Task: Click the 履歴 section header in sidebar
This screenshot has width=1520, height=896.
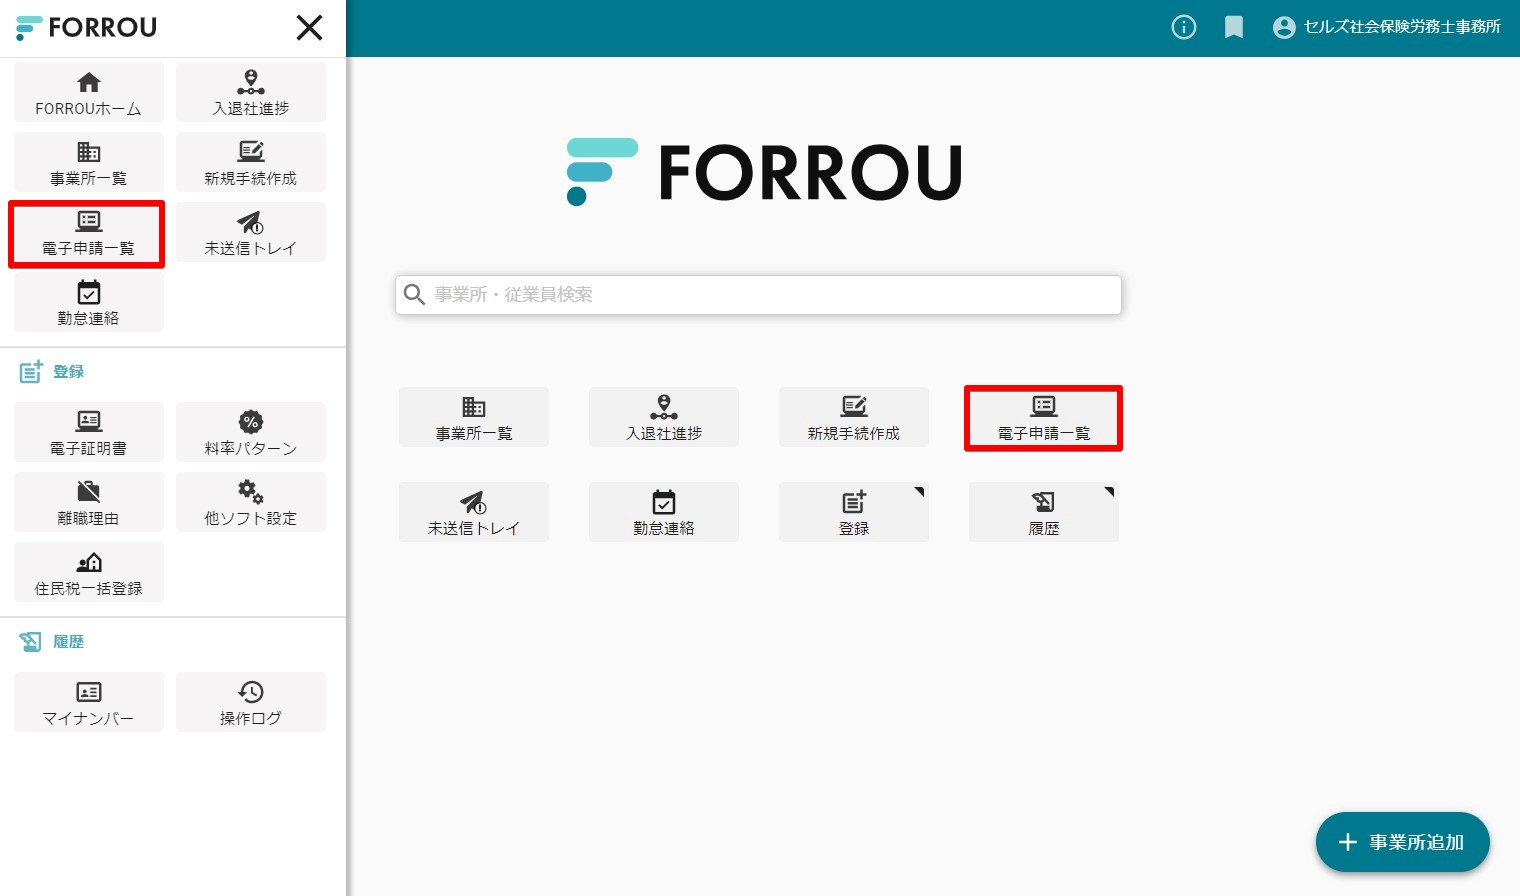Action: (52, 641)
